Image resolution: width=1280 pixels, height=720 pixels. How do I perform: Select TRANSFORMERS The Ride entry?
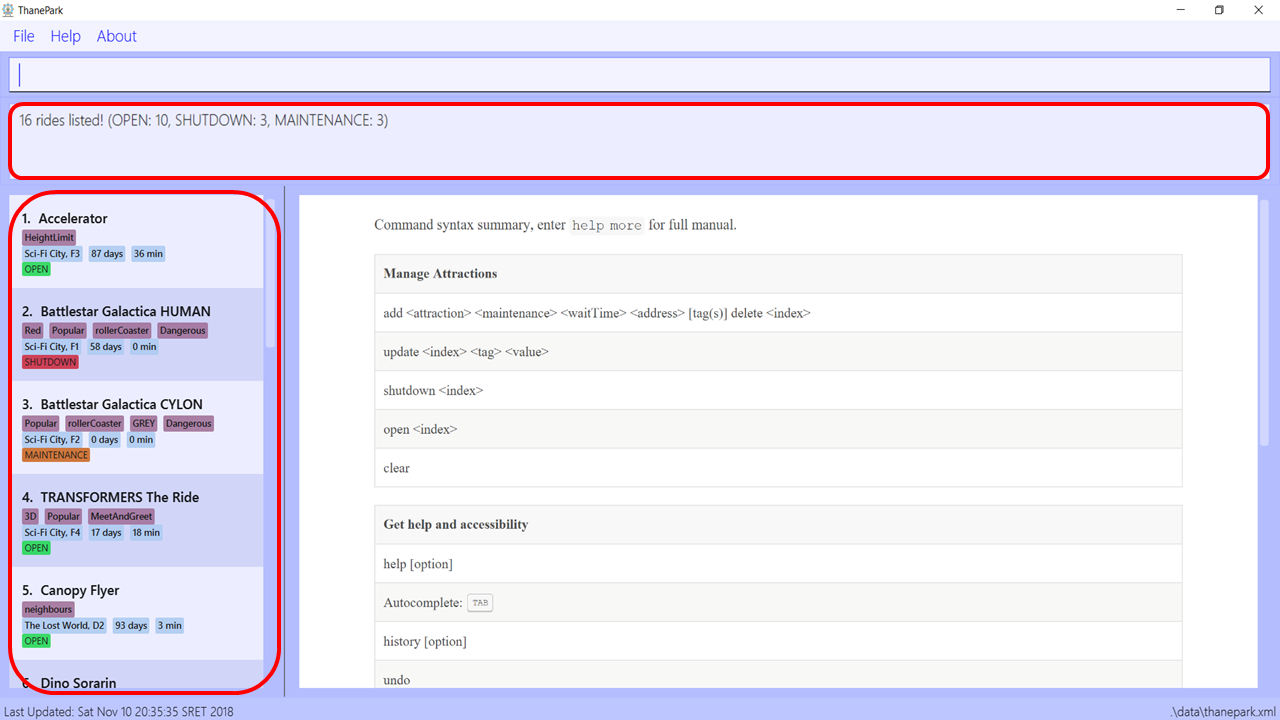pos(137,521)
